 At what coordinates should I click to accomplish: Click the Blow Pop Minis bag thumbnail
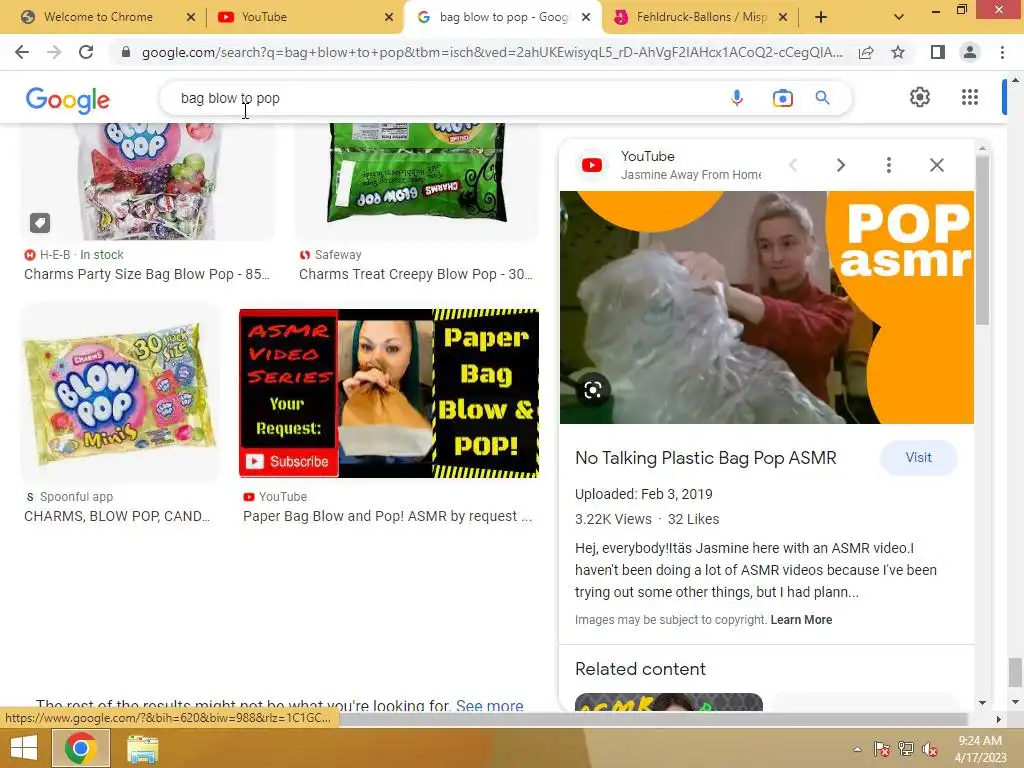[120, 392]
